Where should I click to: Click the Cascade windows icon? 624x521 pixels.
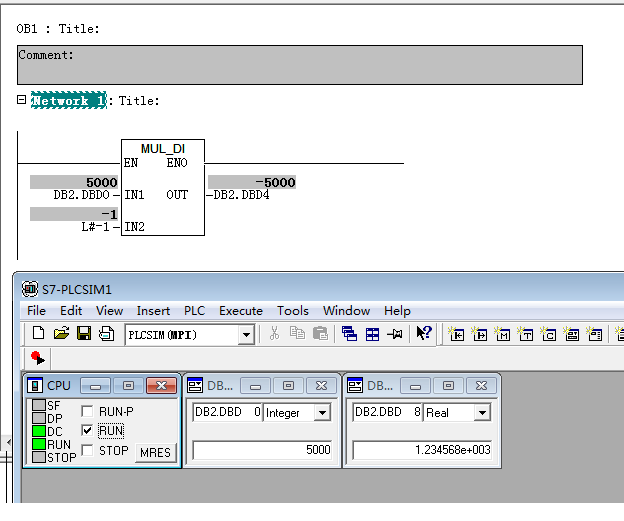click(349, 334)
